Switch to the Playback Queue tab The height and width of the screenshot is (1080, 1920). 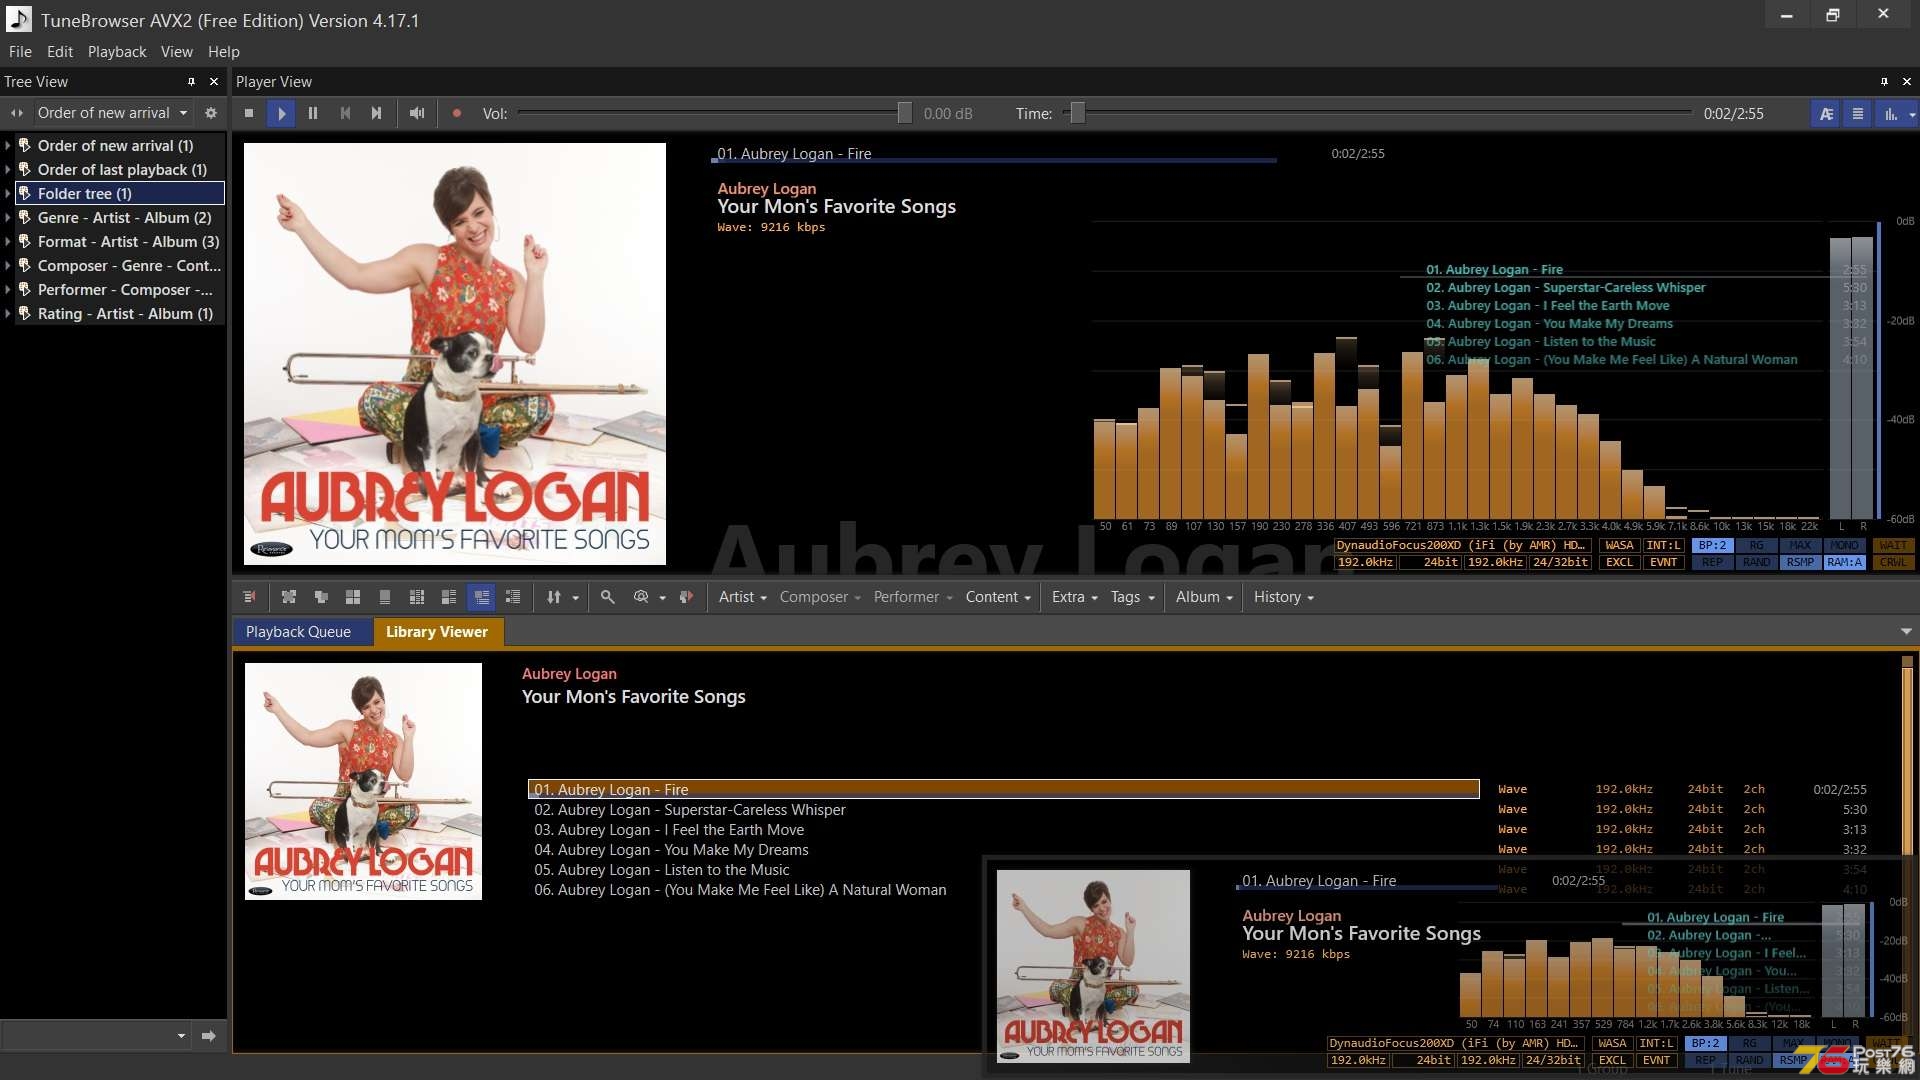pyautogui.click(x=299, y=632)
